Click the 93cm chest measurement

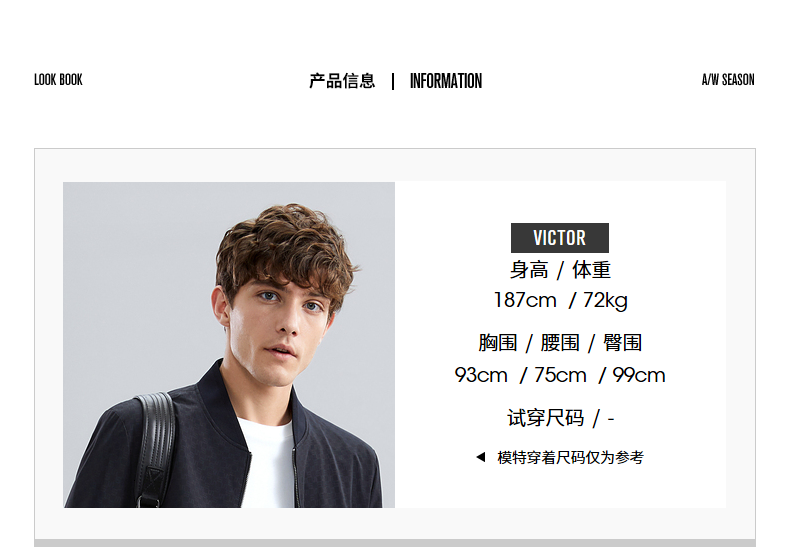click(481, 375)
